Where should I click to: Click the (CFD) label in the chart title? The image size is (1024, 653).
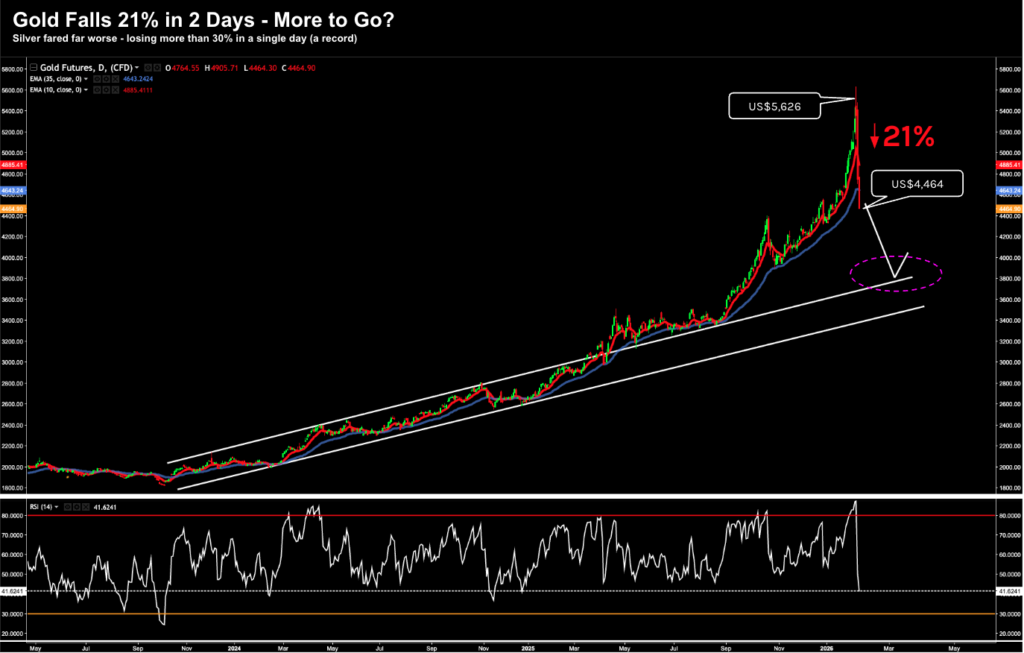tap(120, 67)
